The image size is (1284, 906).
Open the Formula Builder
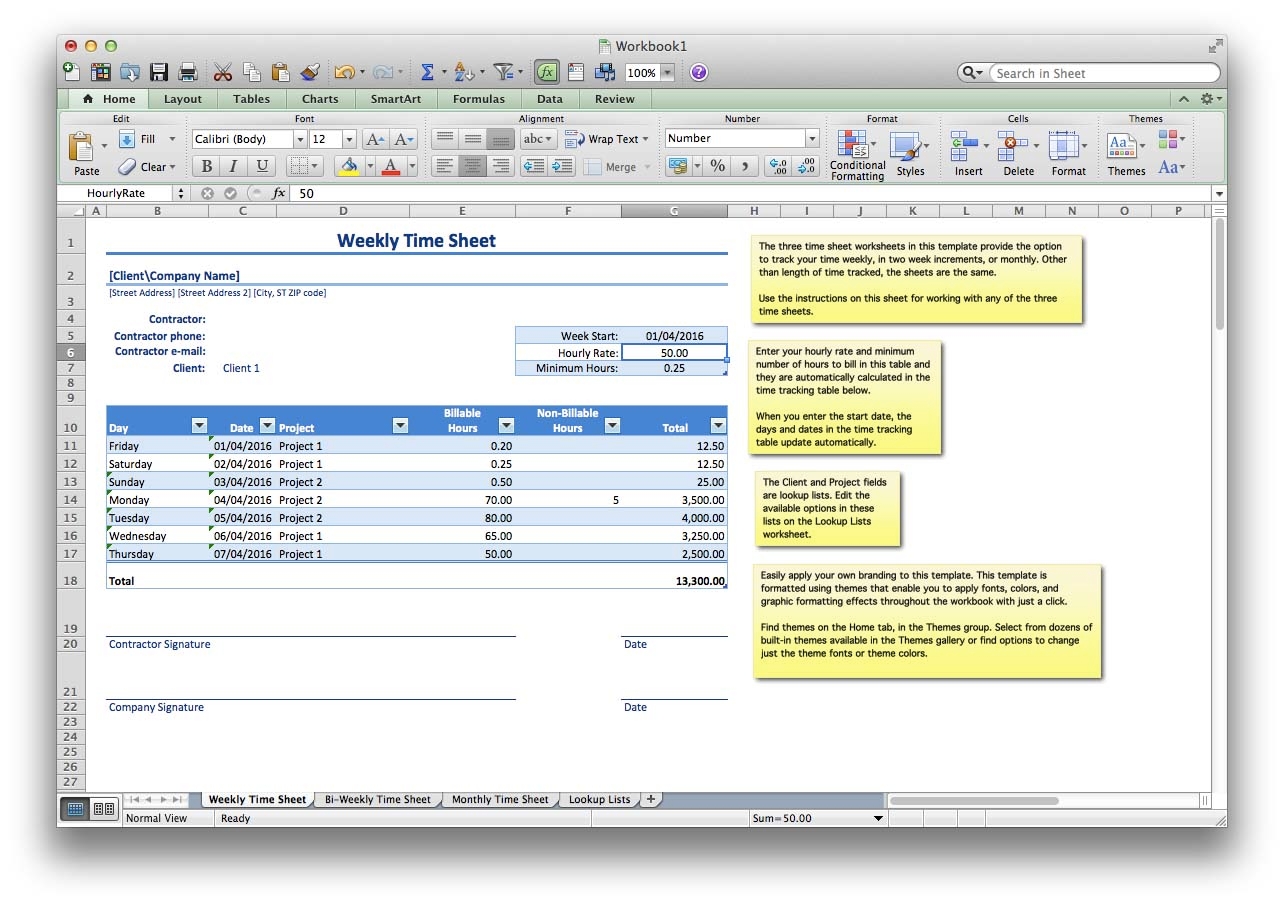click(547, 72)
